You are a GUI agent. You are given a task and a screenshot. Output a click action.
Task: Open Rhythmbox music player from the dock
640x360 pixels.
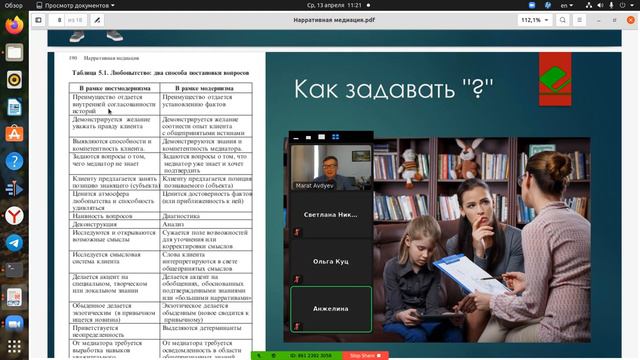pyautogui.click(x=14, y=80)
